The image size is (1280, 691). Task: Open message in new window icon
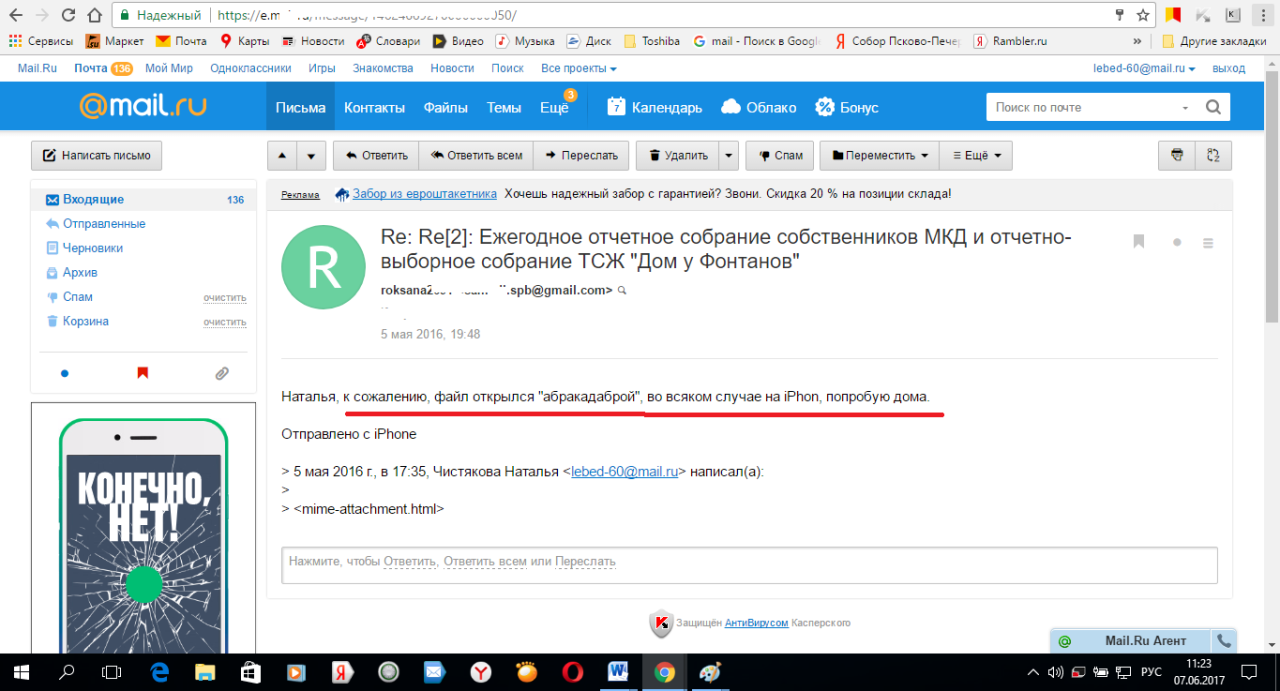coord(1214,156)
